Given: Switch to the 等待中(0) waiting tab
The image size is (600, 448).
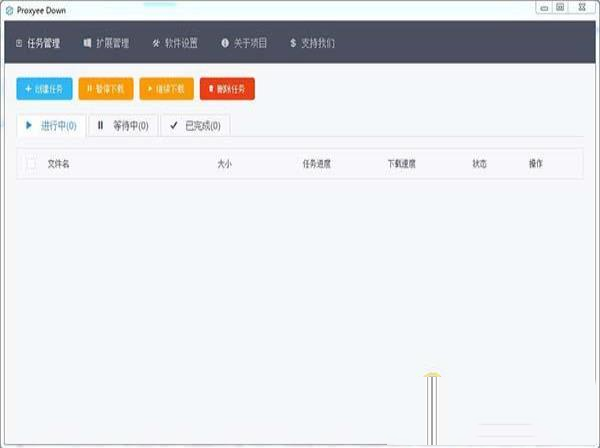Looking at the screenshot, I should (x=123, y=125).
